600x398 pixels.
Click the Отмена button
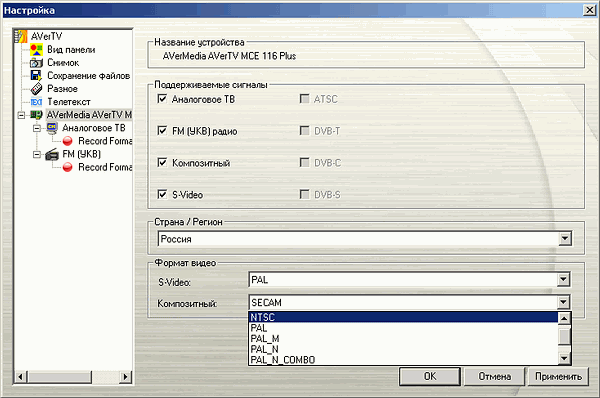coord(494,377)
